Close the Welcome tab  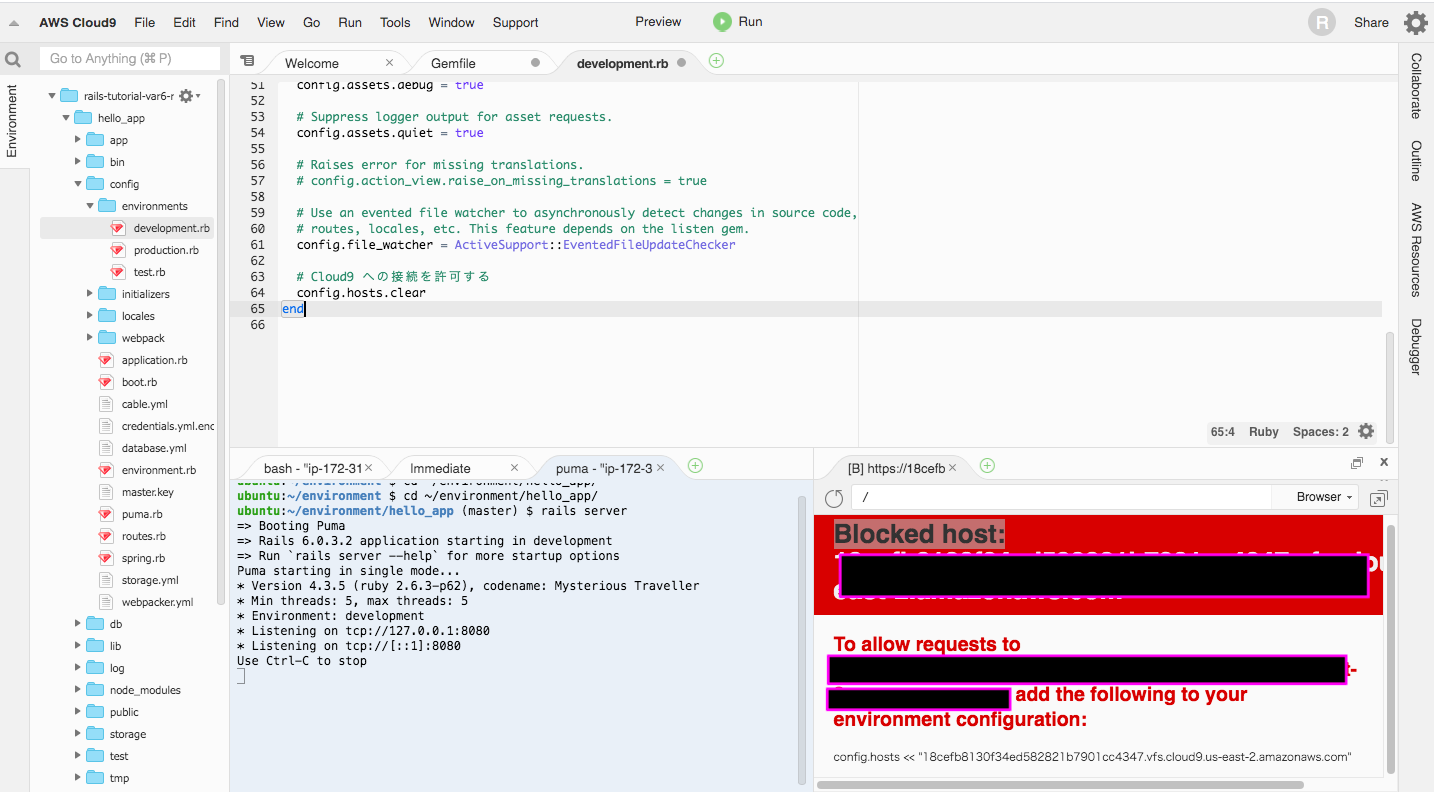[390, 63]
